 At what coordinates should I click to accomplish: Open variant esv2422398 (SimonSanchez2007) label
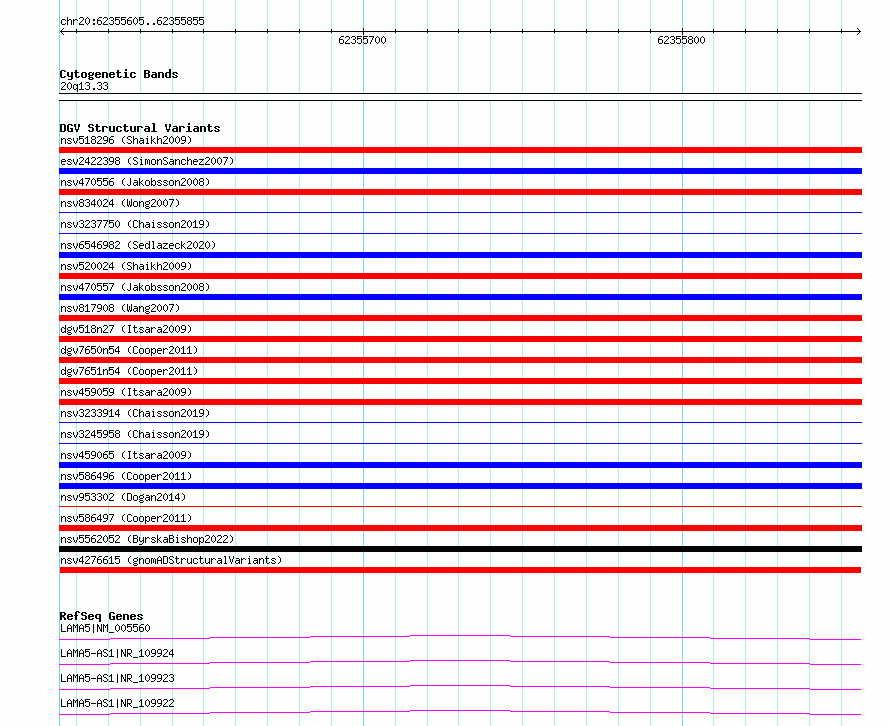147,161
